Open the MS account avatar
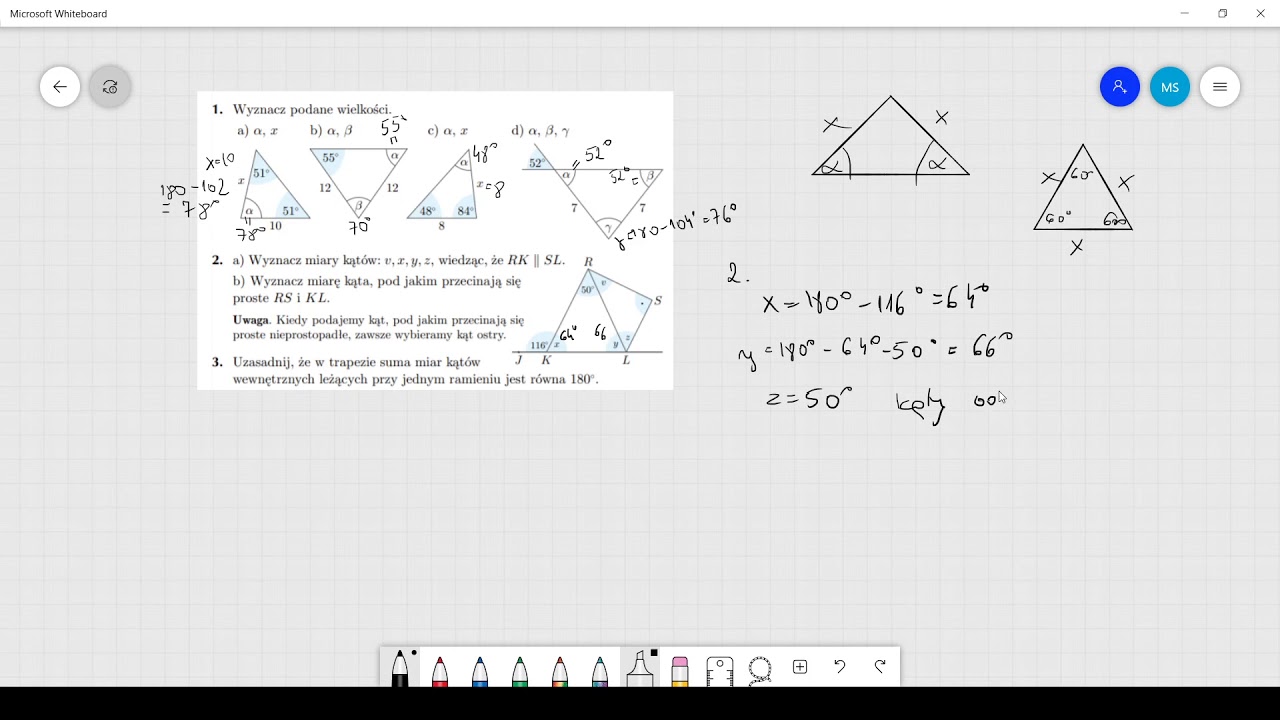The image size is (1280, 720). point(1170,87)
